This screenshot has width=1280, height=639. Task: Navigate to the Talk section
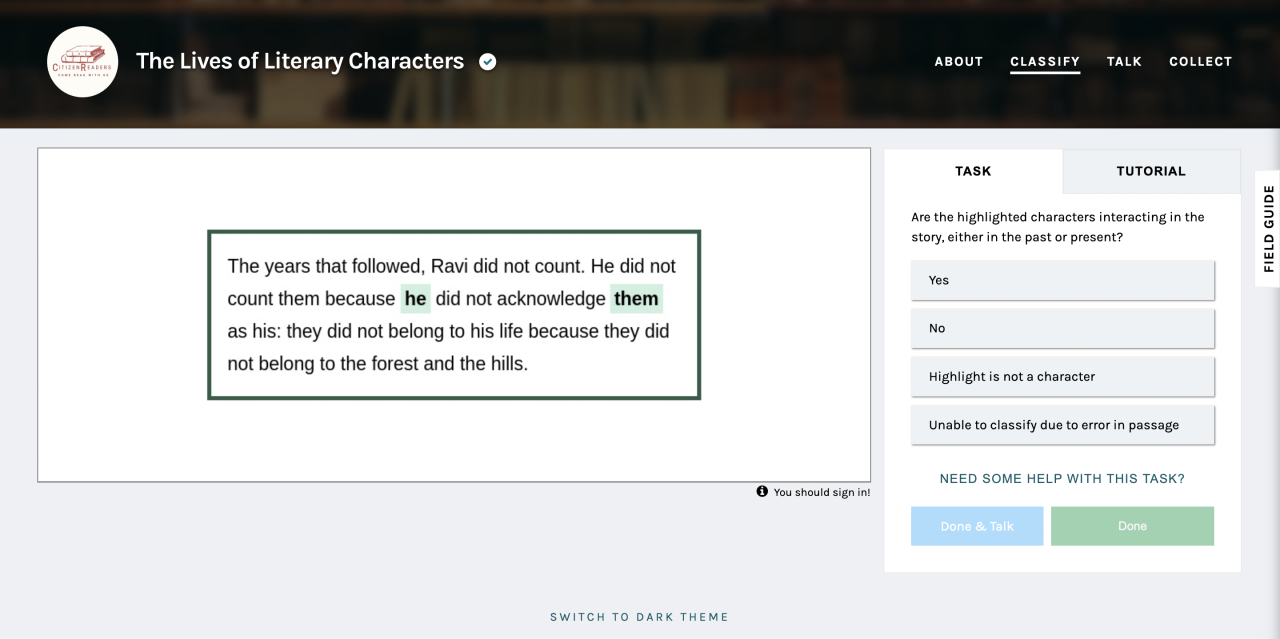coord(1124,61)
